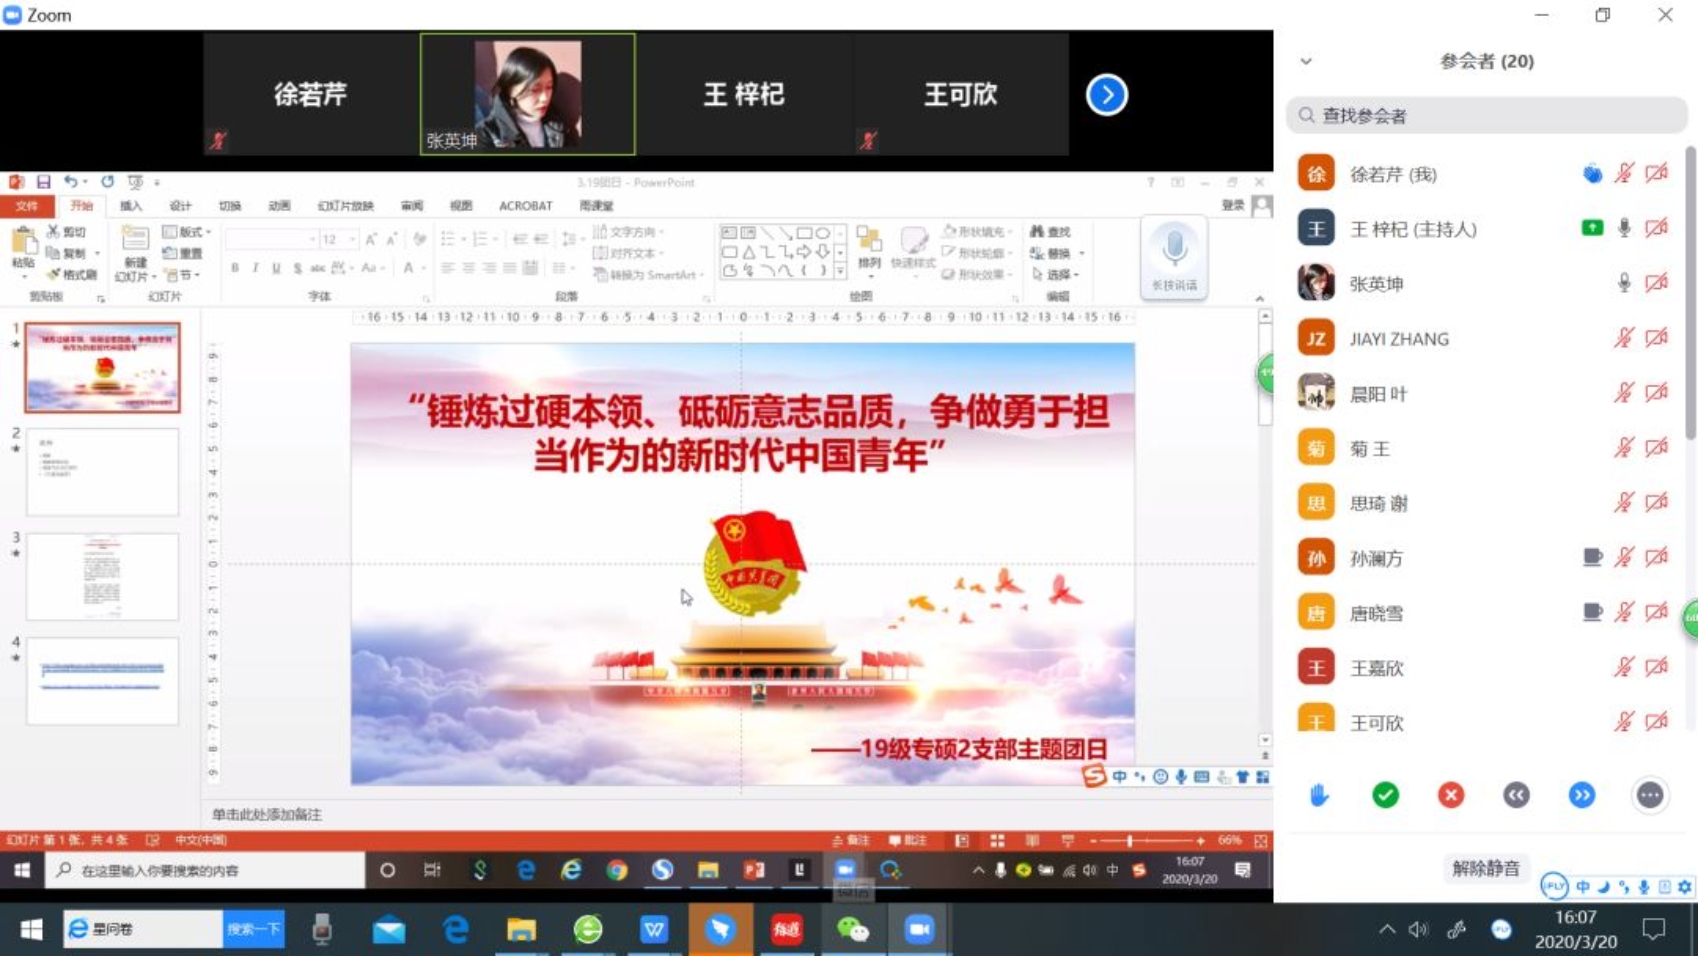This screenshot has height=956, width=1698.
Task: Toggle microphone for 张英坤
Action: tap(1624, 284)
